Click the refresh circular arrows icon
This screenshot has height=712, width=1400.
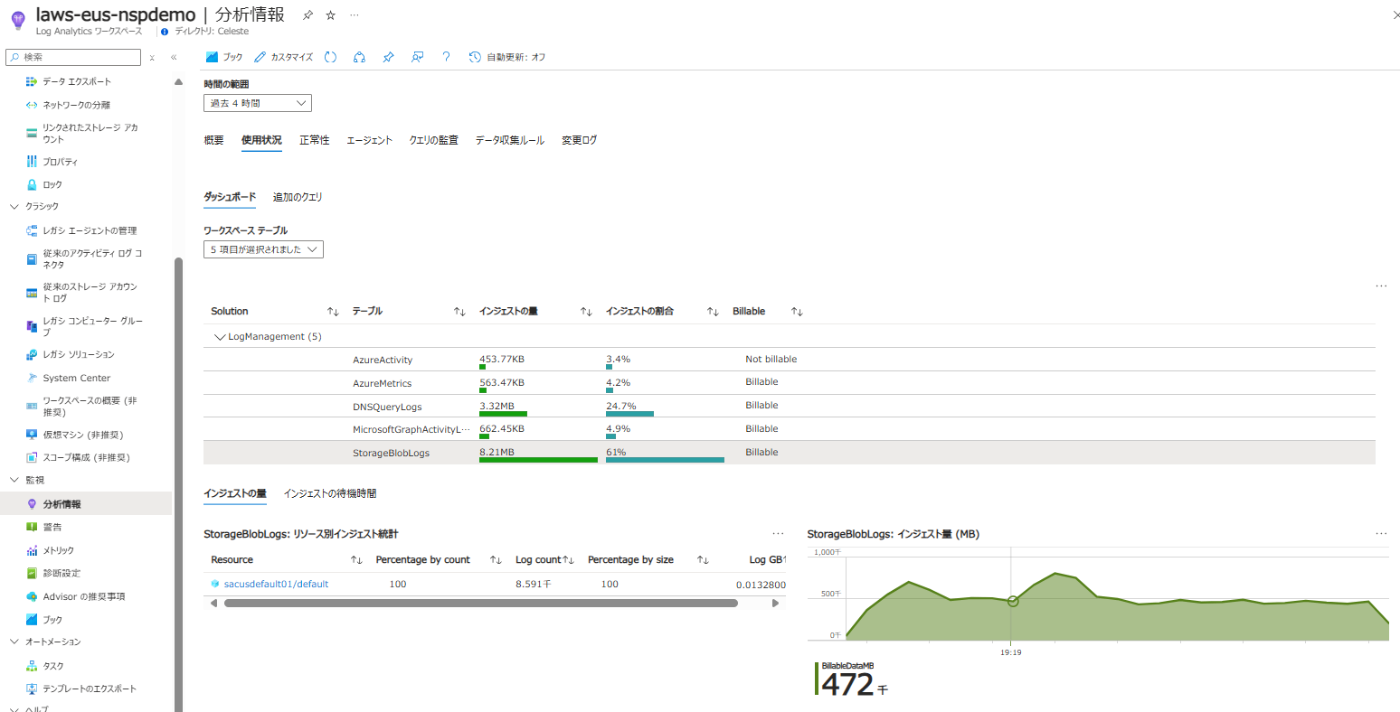(x=331, y=57)
